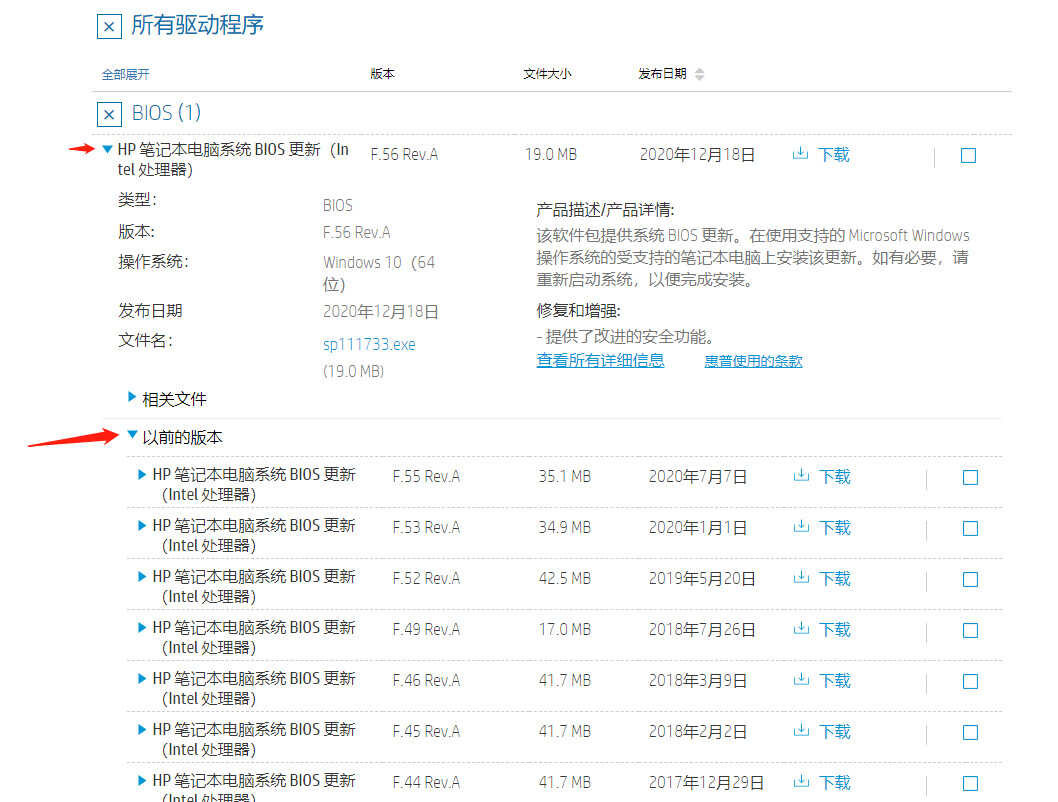The width and height of the screenshot is (1058, 802).
Task: Select the 34.9 MB size cell
Action: coord(565,527)
